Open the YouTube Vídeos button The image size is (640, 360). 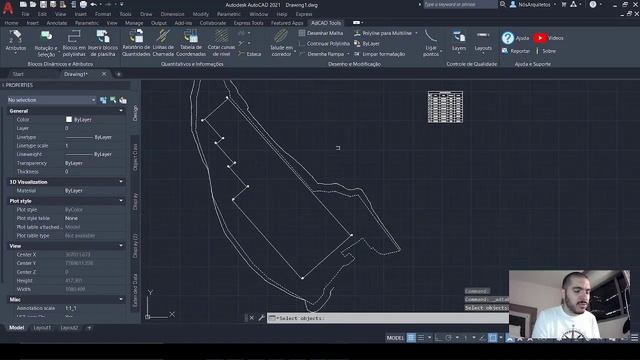click(x=548, y=38)
